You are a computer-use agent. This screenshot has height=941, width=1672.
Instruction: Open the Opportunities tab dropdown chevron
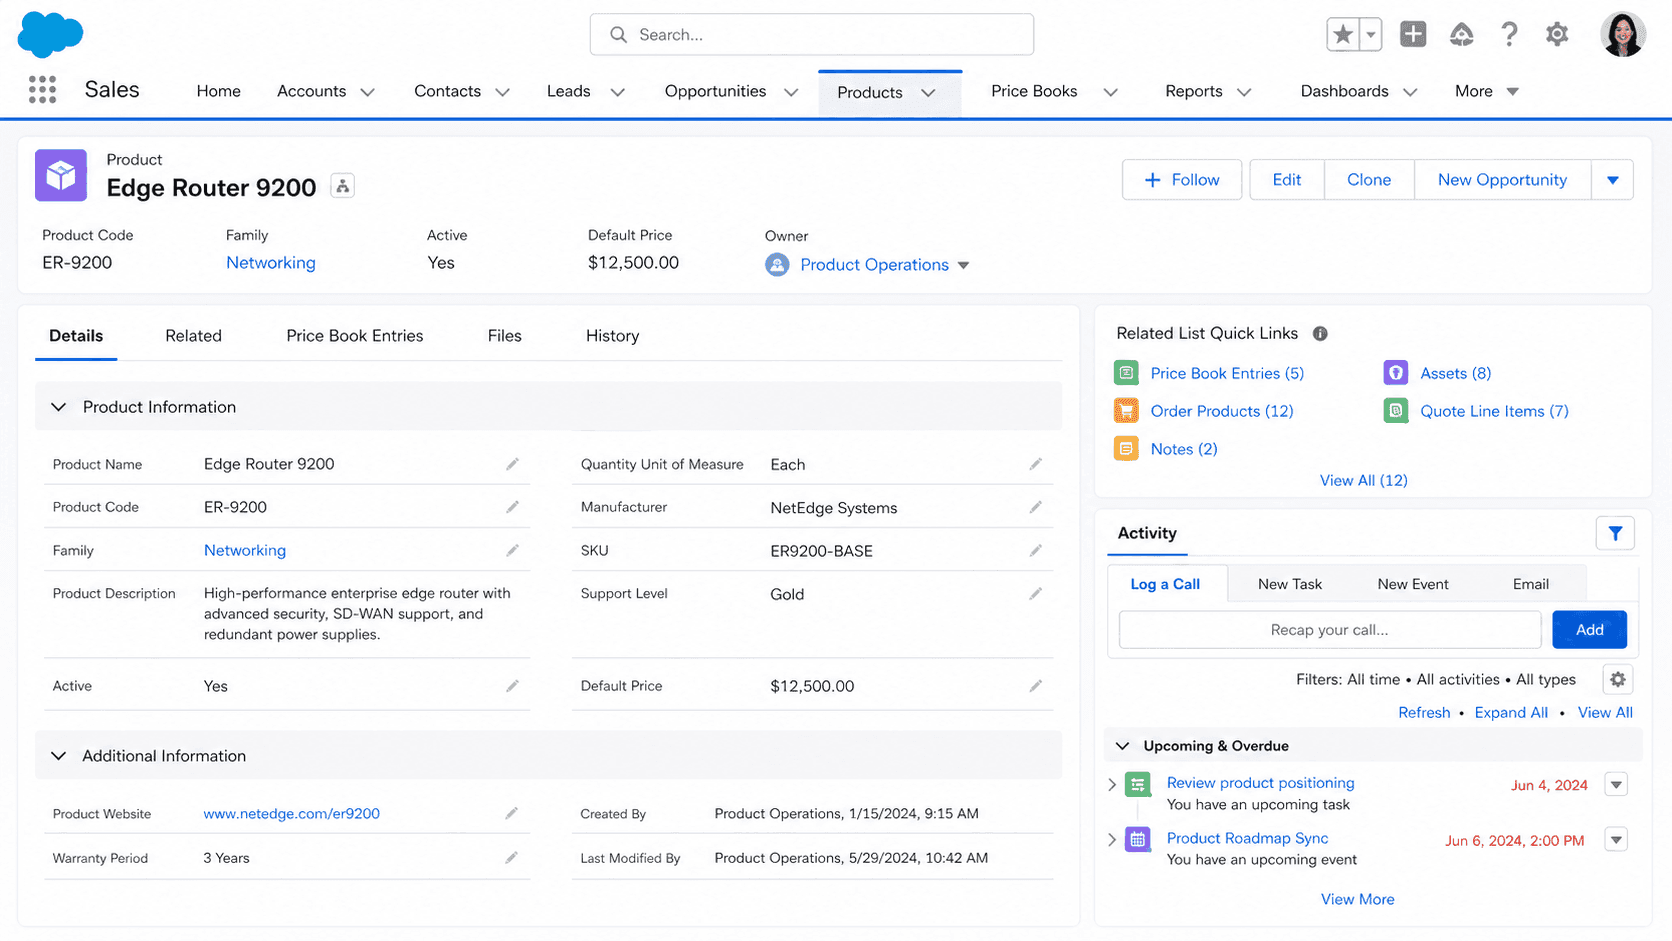coord(791,92)
